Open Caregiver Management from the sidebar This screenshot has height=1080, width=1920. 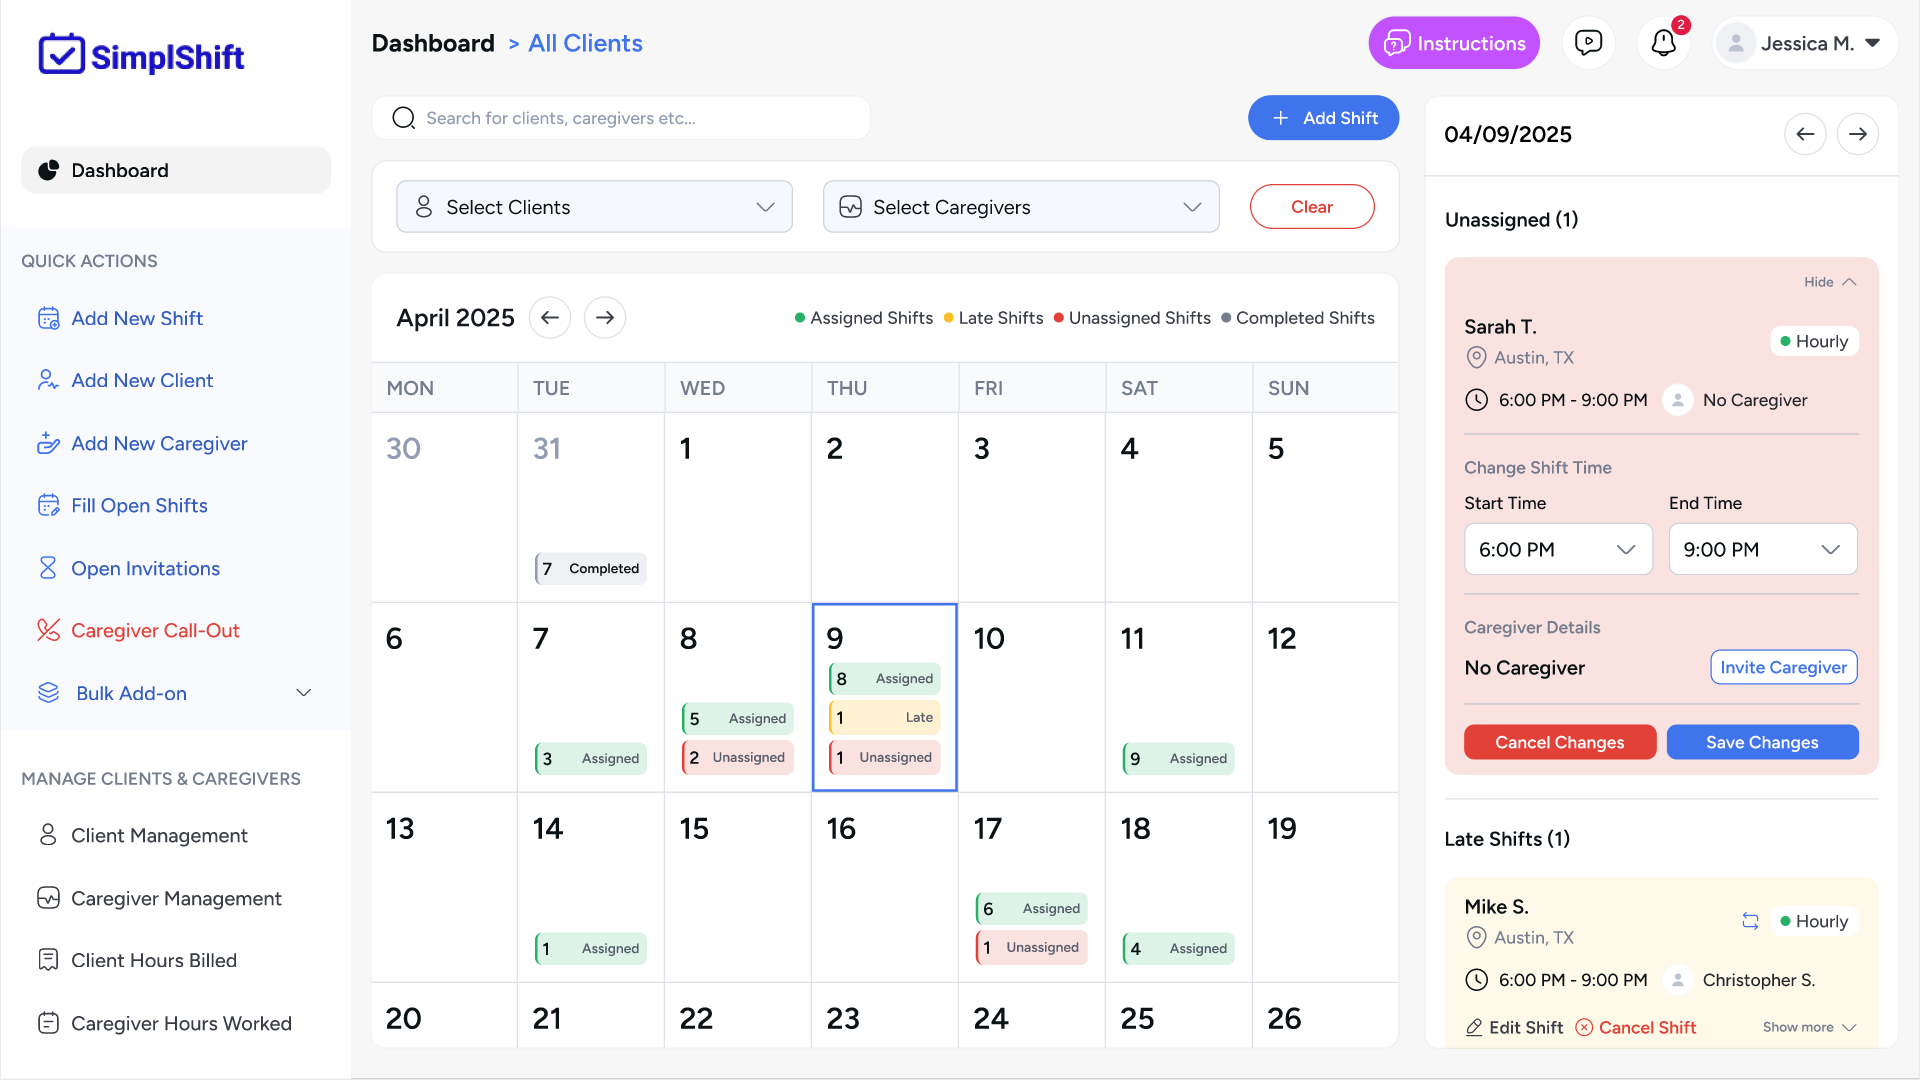tap(176, 898)
